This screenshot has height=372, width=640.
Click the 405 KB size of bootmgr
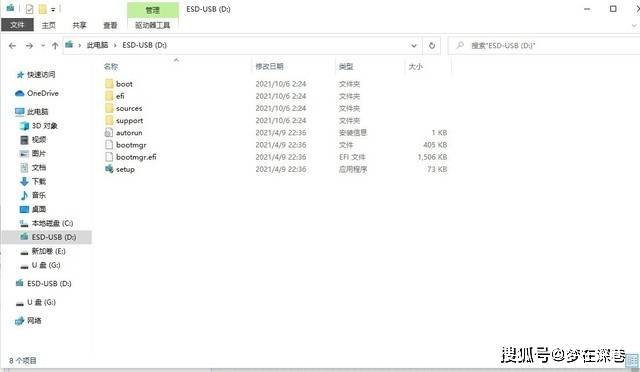tap(435, 145)
